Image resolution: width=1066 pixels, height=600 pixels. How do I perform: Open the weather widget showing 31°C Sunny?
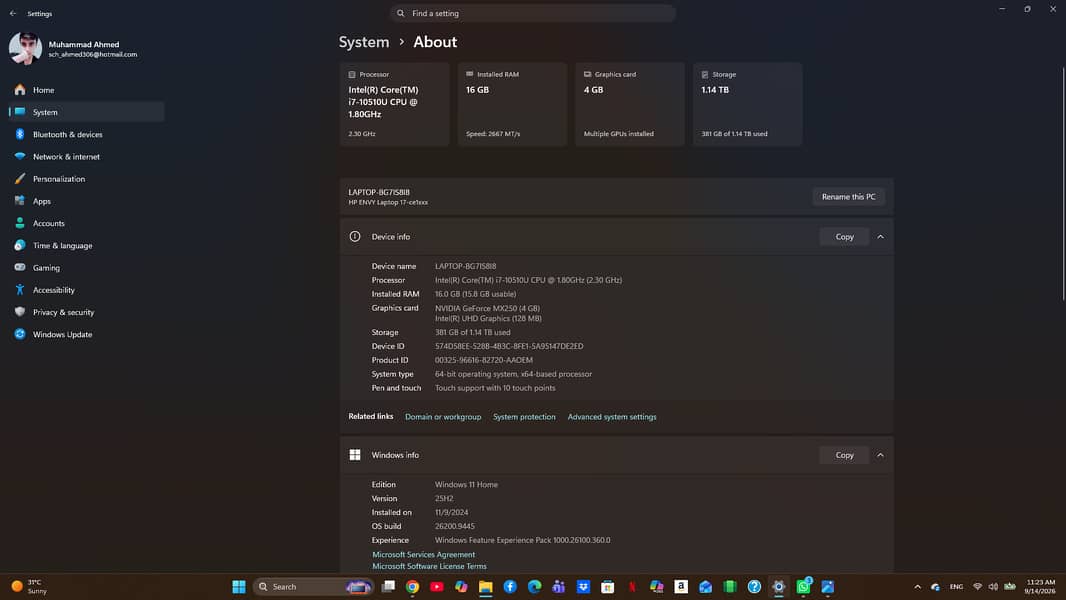tap(29, 586)
